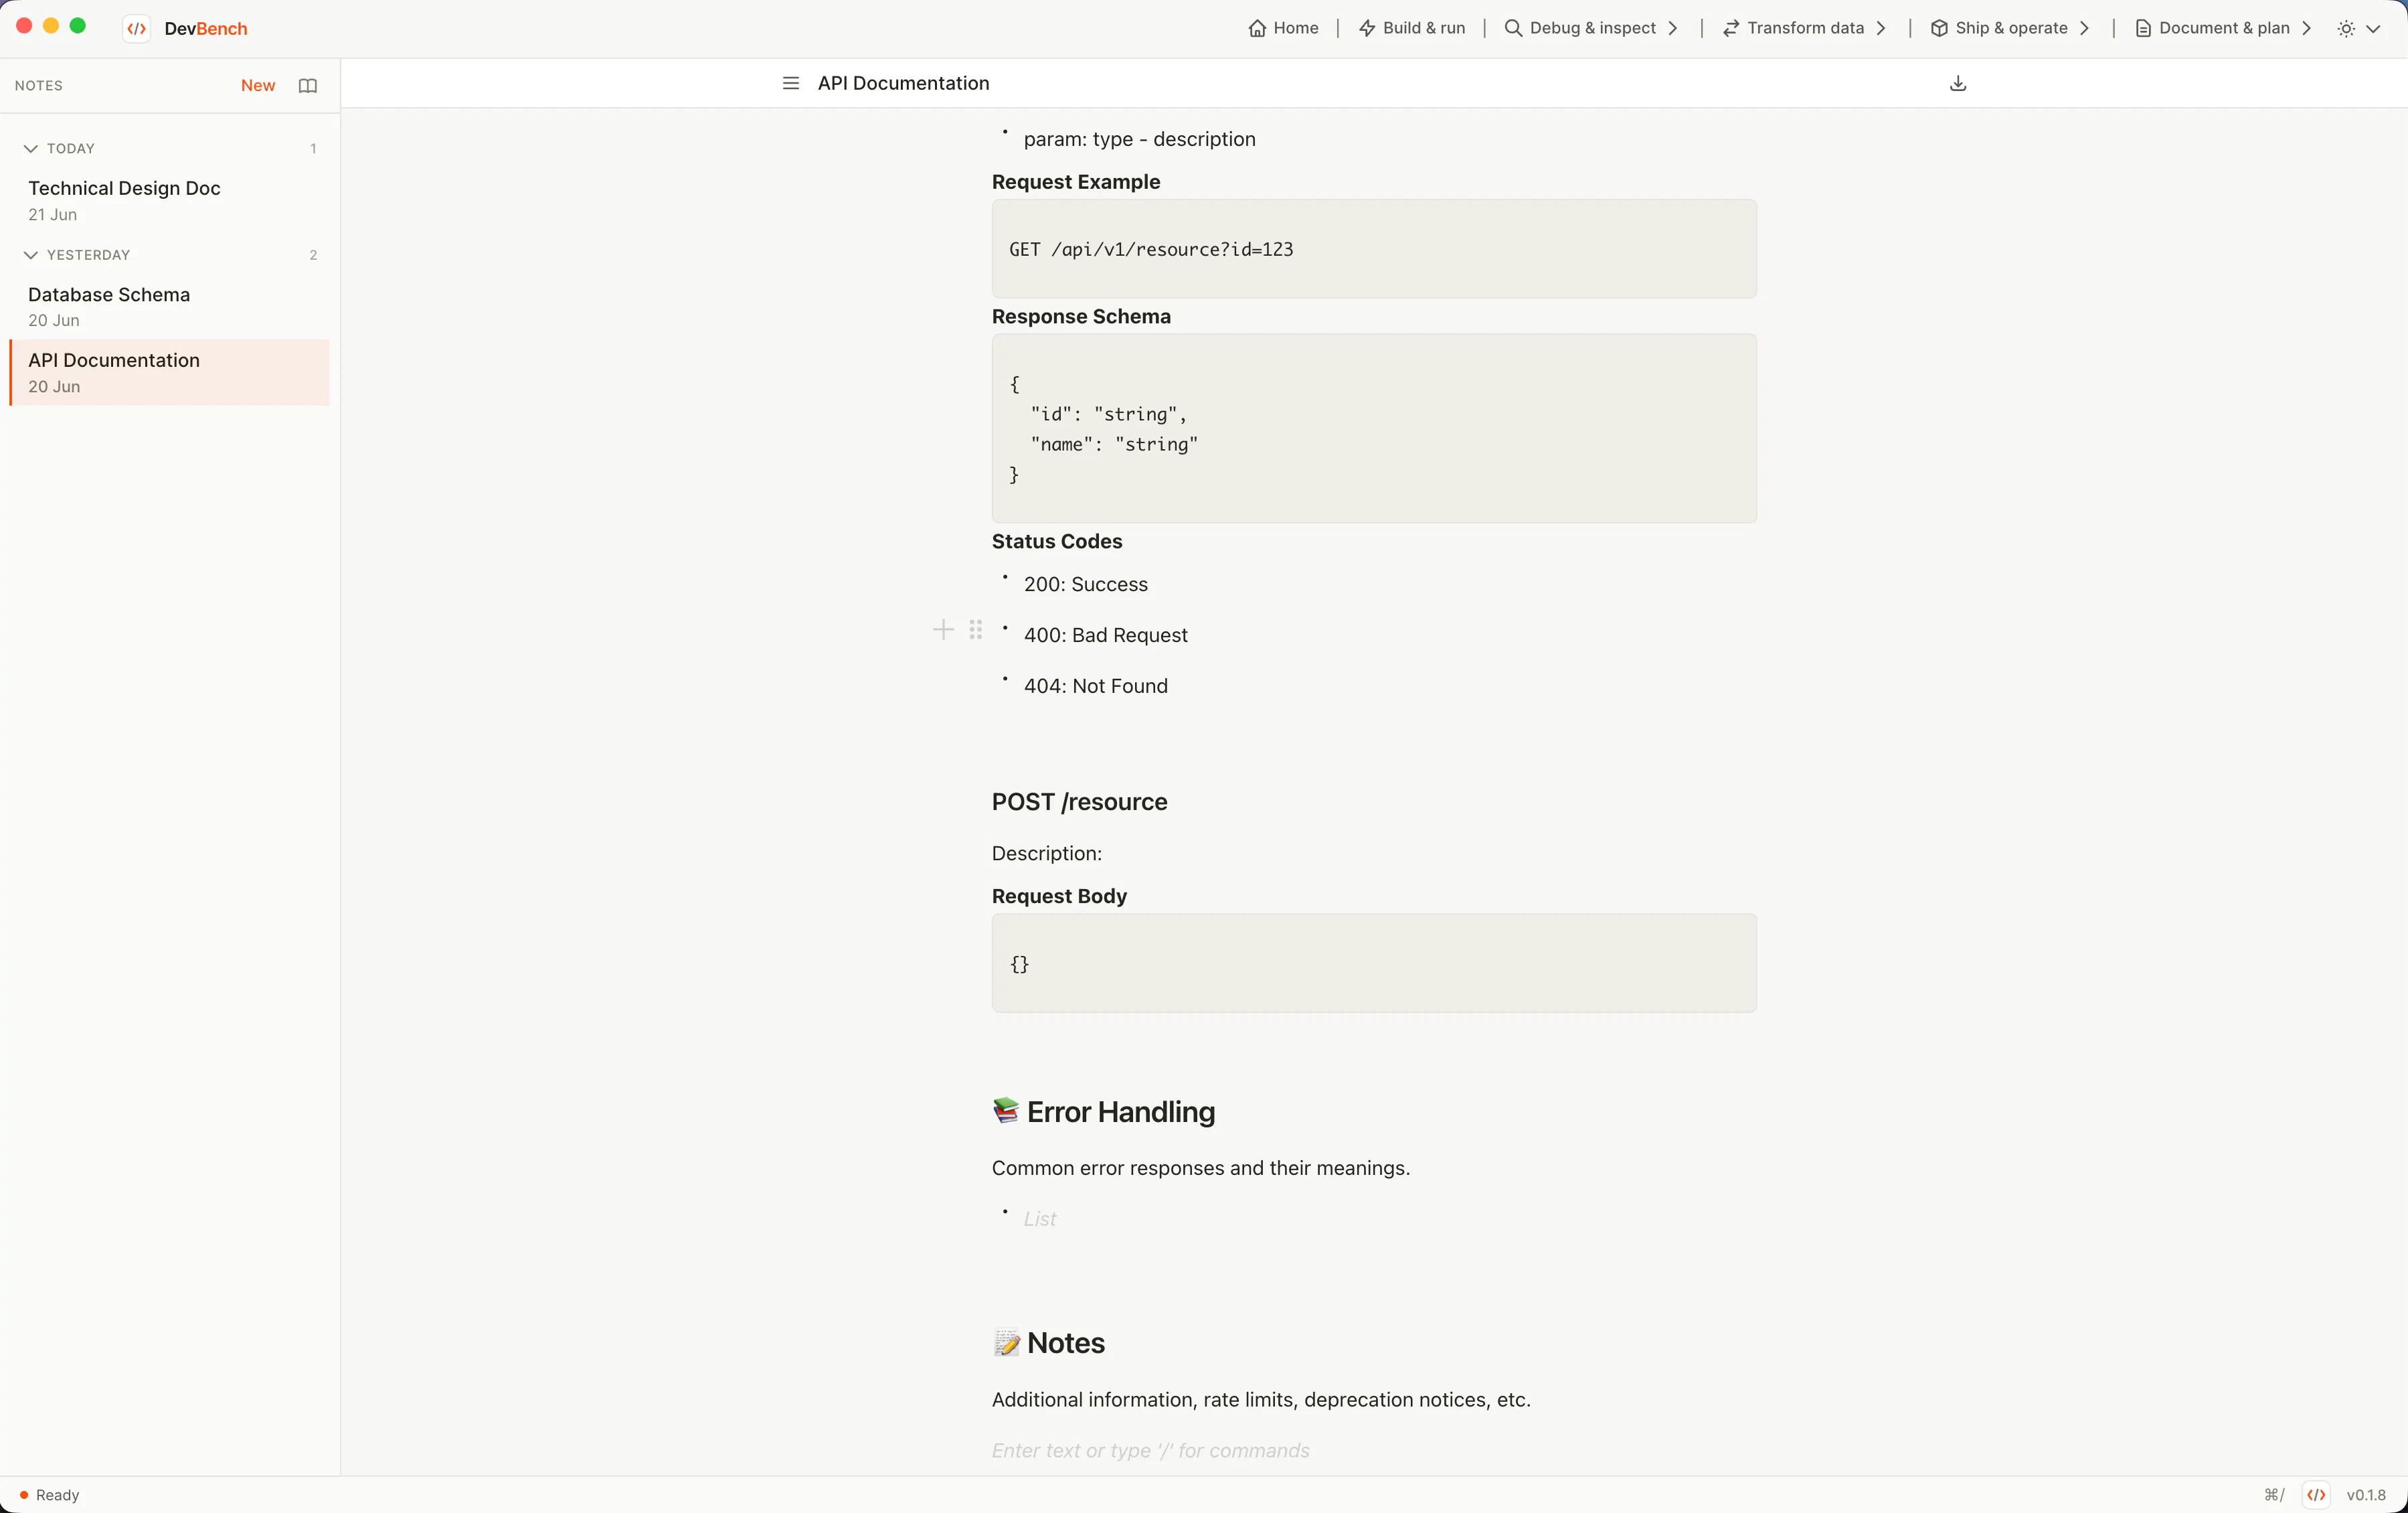
Task: Click the DevBench icon in status bar
Action: pyautogui.click(x=2316, y=1495)
